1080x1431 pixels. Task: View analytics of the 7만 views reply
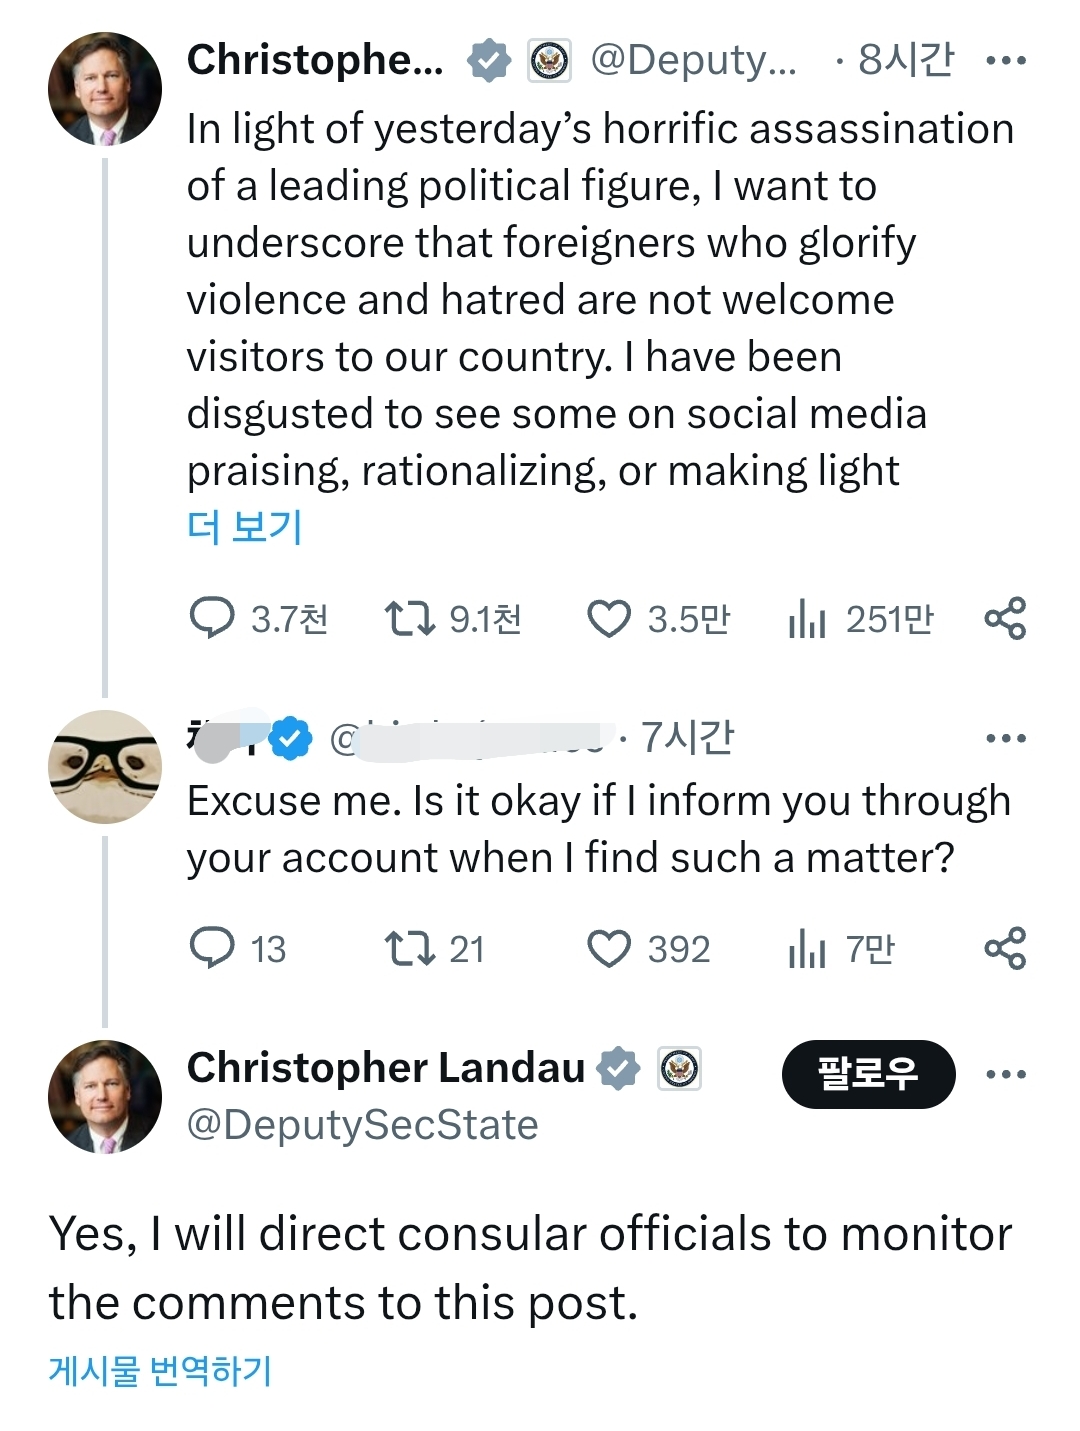(807, 949)
